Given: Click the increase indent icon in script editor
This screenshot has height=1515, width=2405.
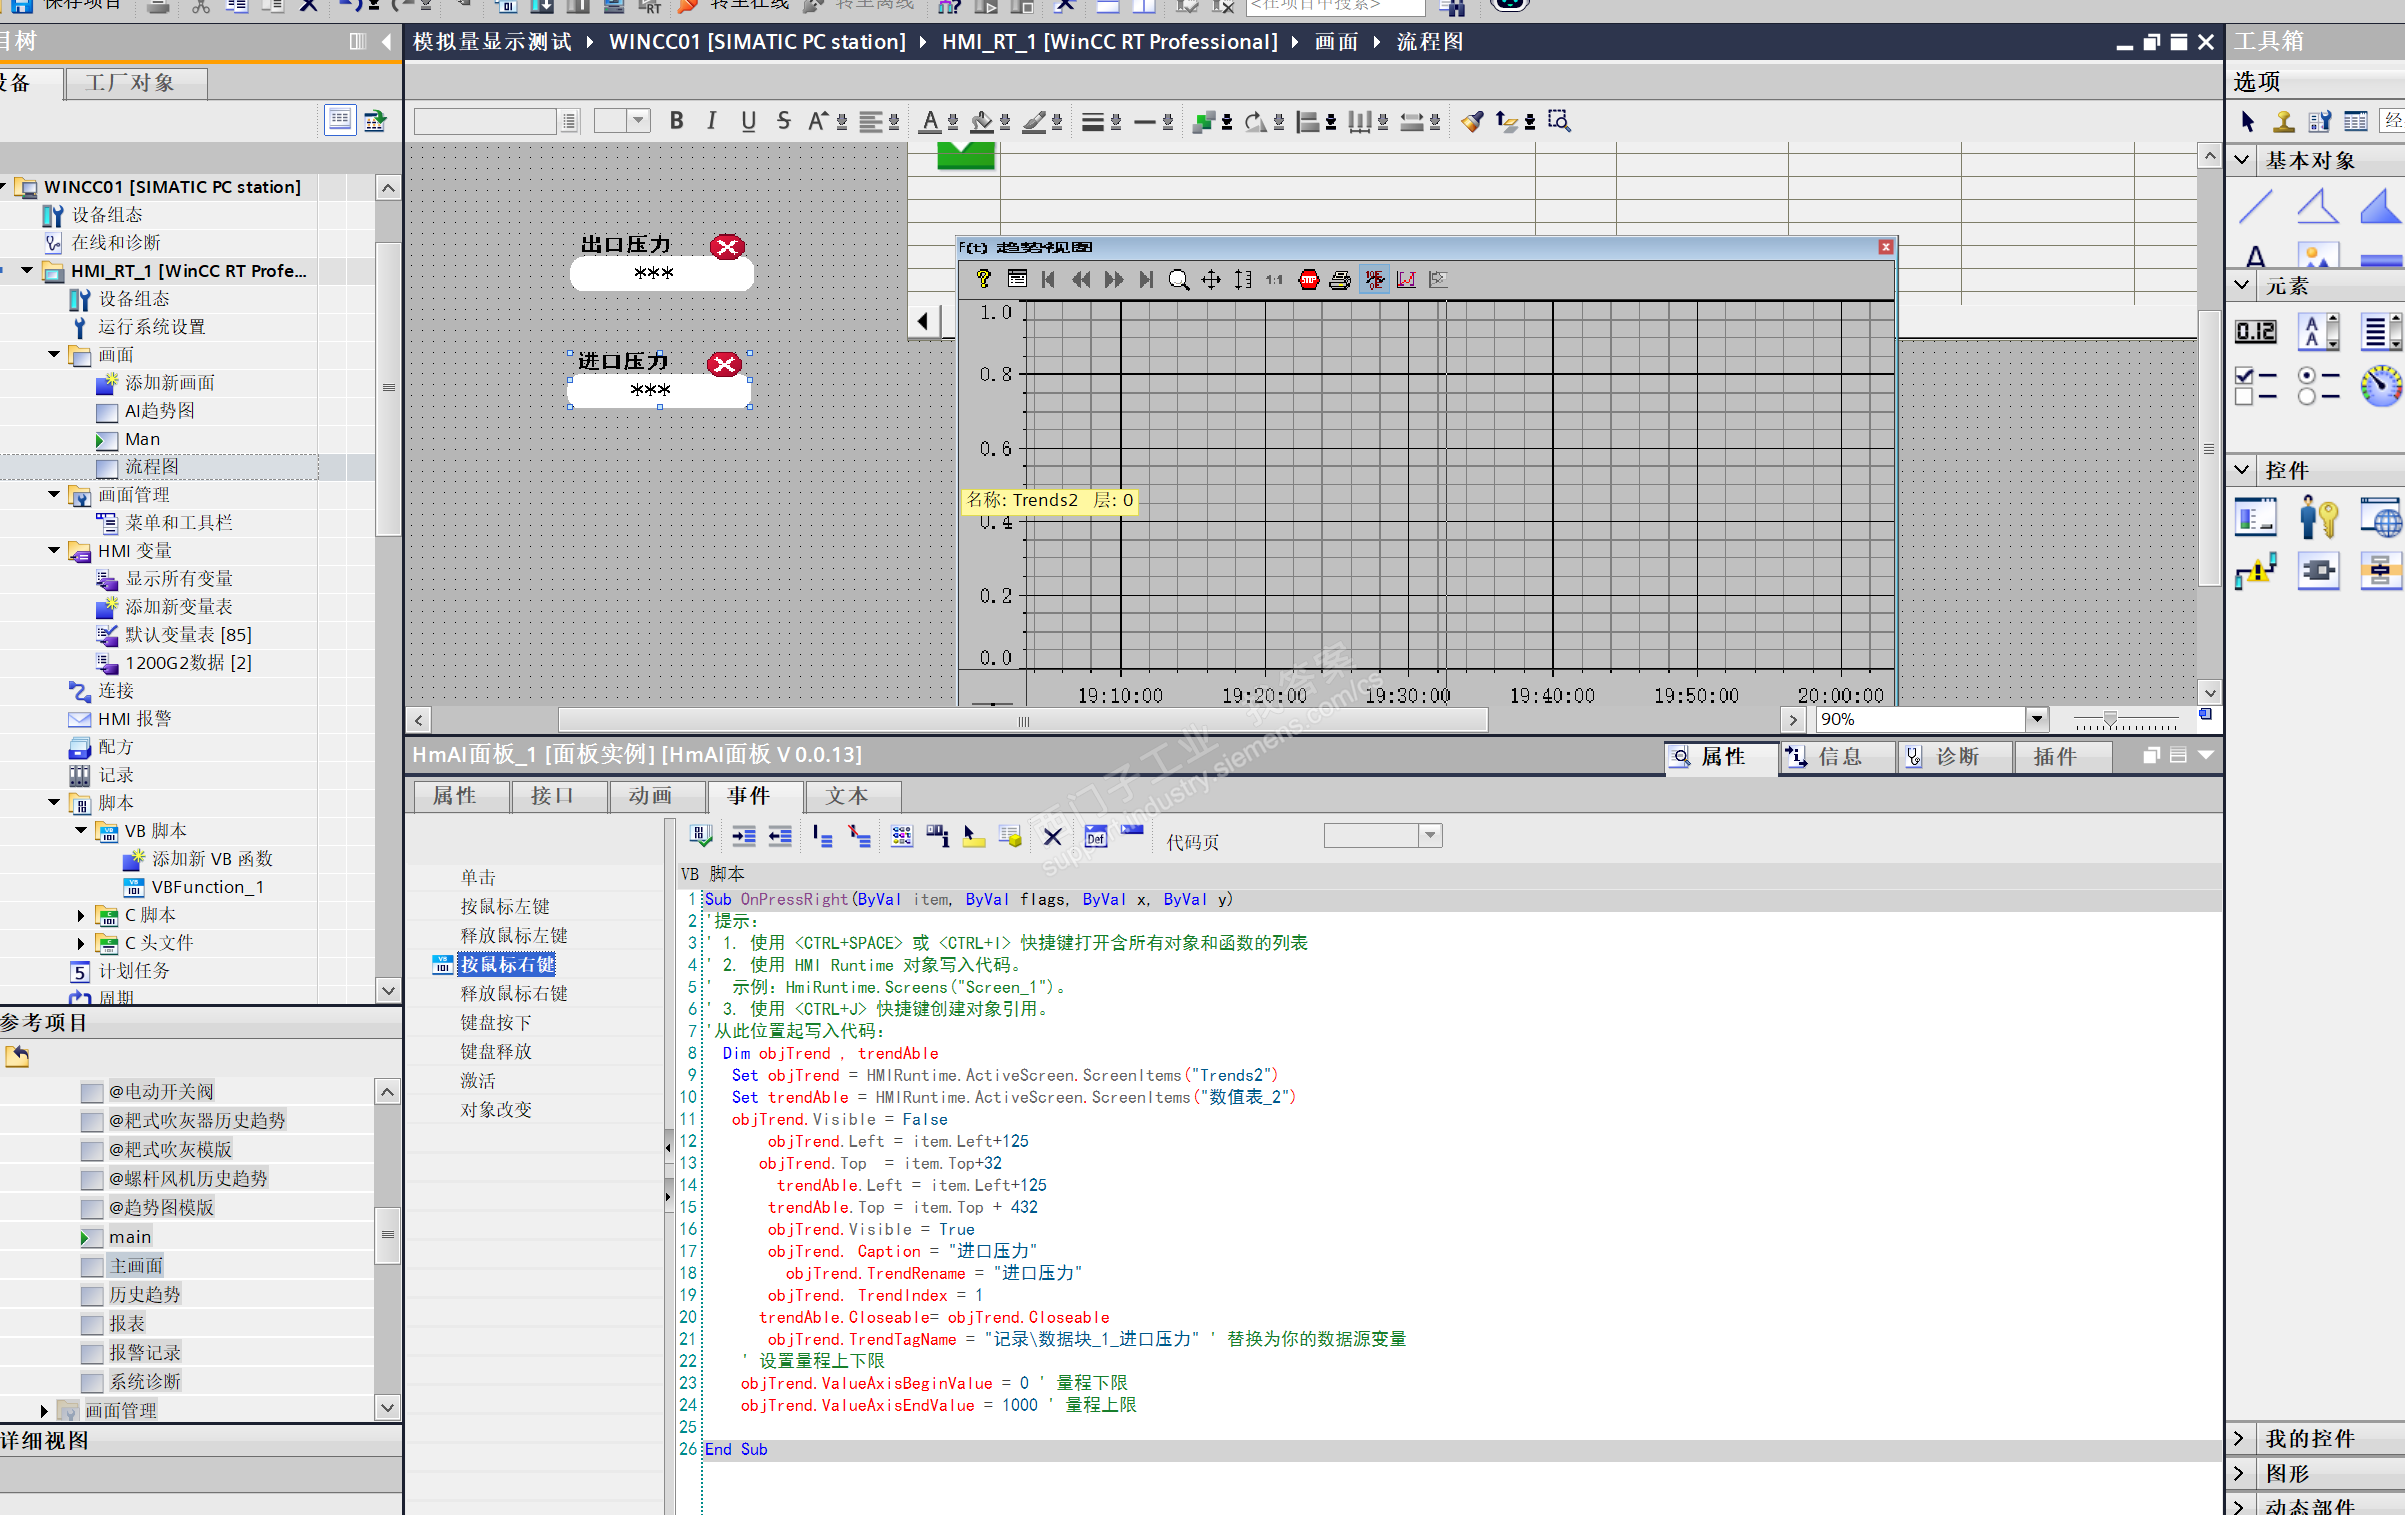Looking at the screenshot, I should pyautogui.click(x=743, y=837).
